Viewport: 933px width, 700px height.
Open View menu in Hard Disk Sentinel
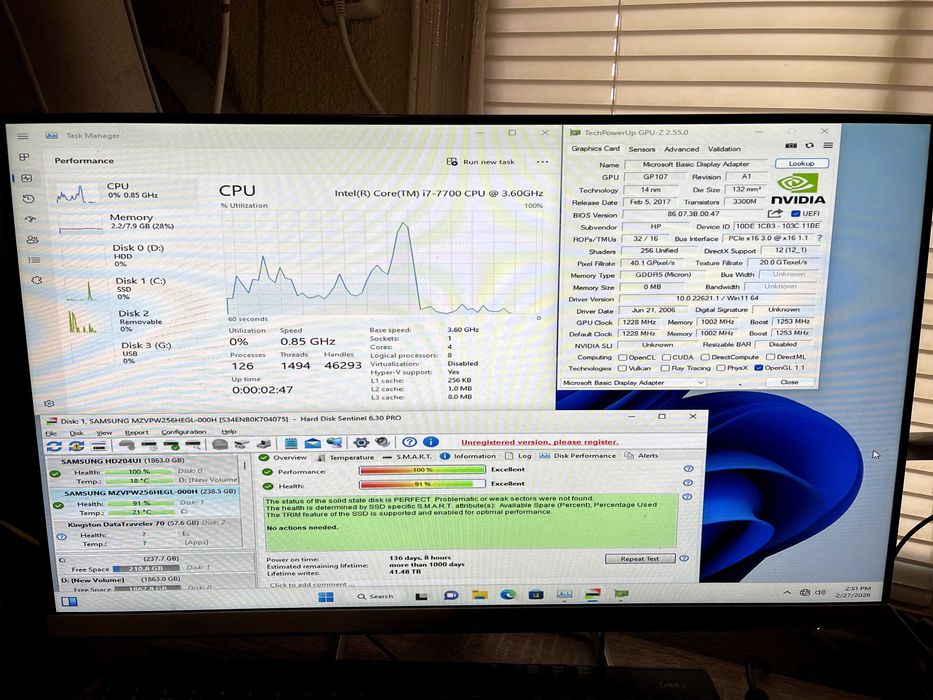[x=104, y=432]
